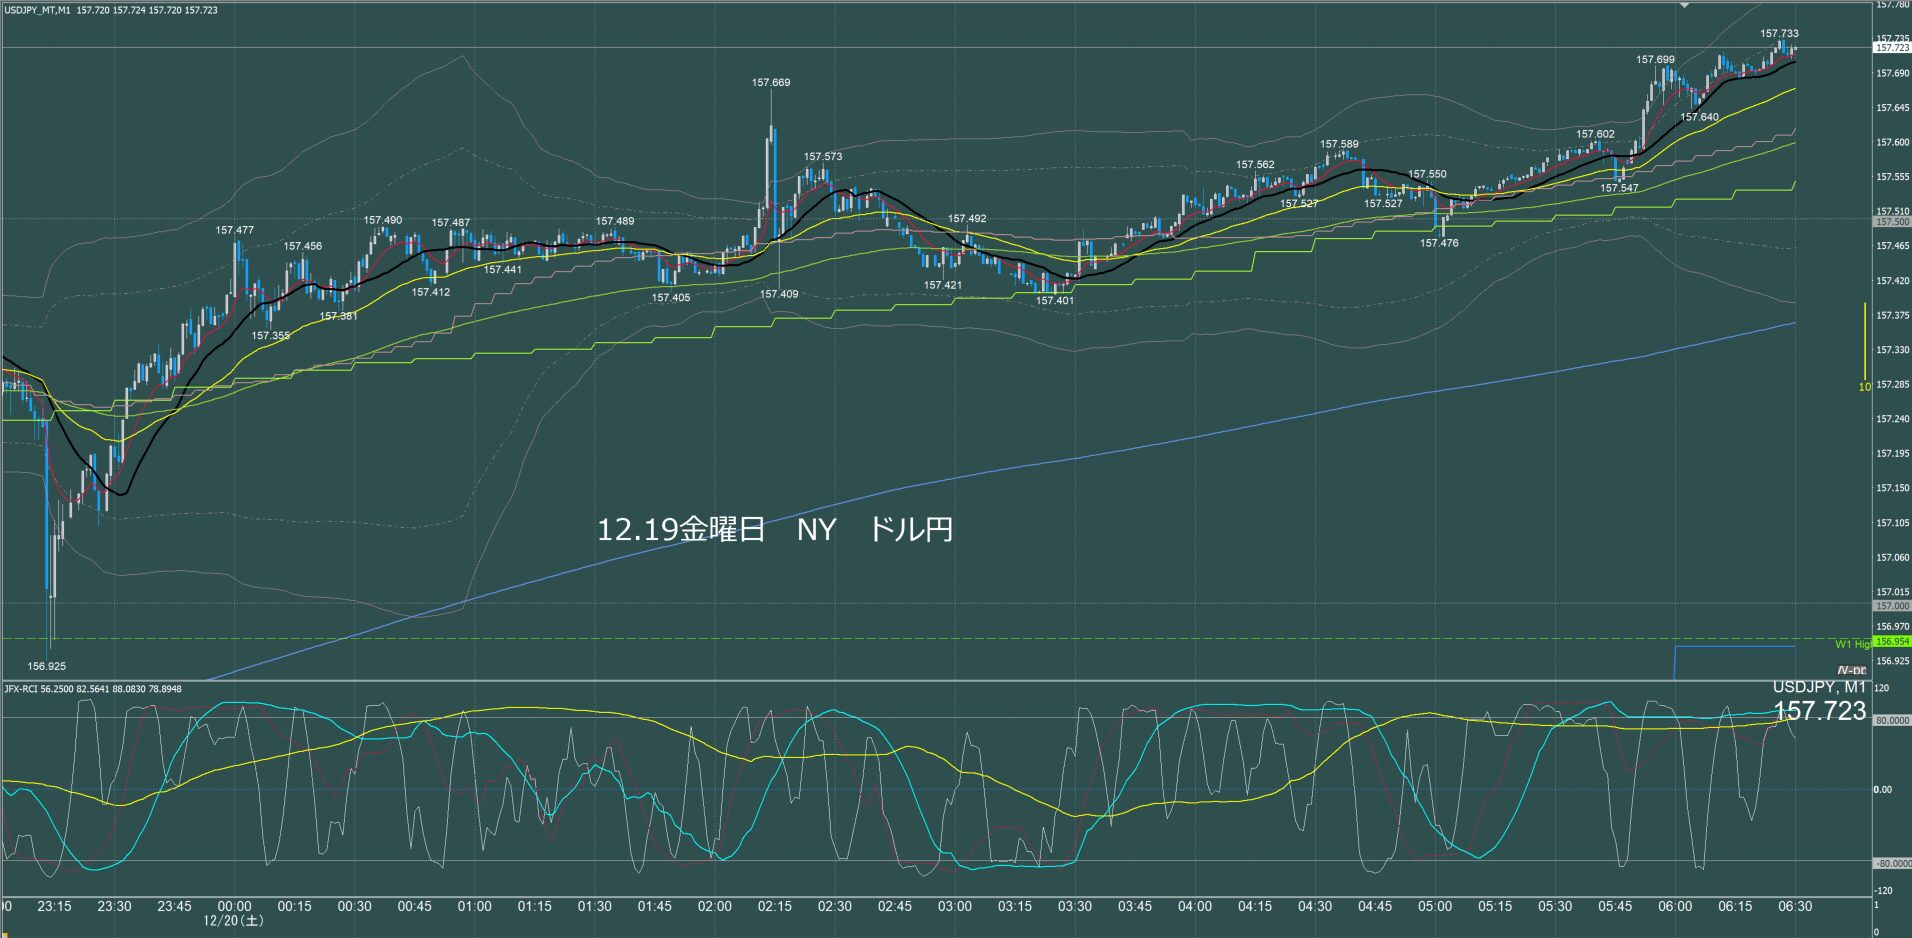Click the 80.0000 RCI level tag
The image size is (1912, 938).
pyautogui.click(x=1890, y=720)
